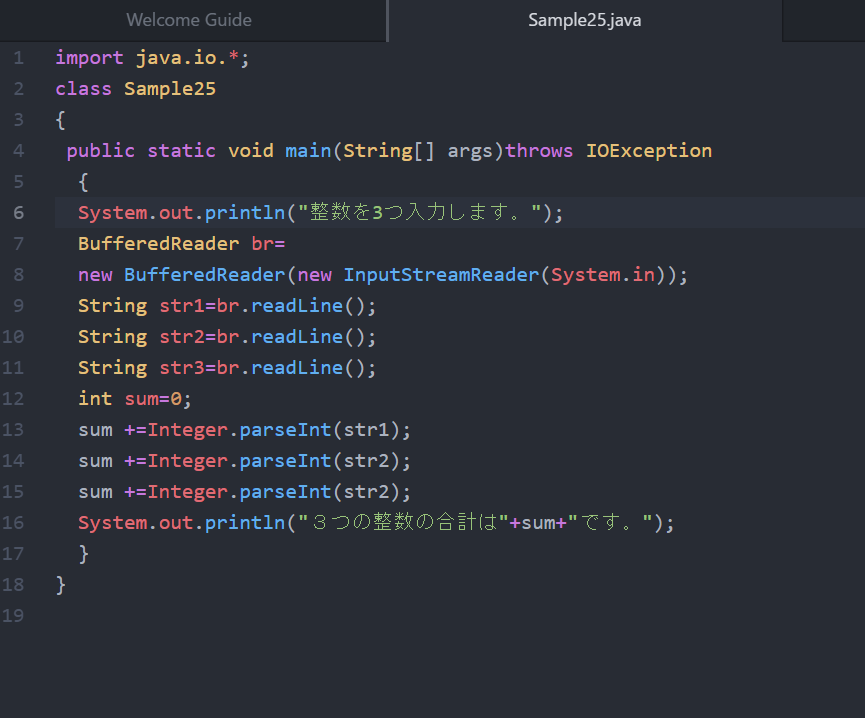Place cursor on 'import java.io.*;' line
865x718 pixels.
pos(152,58)
